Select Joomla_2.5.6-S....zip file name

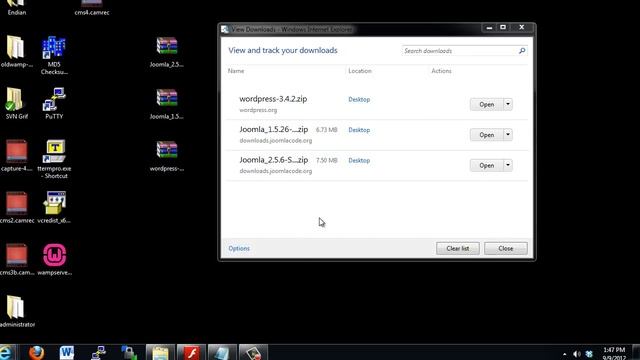point(273,160)
